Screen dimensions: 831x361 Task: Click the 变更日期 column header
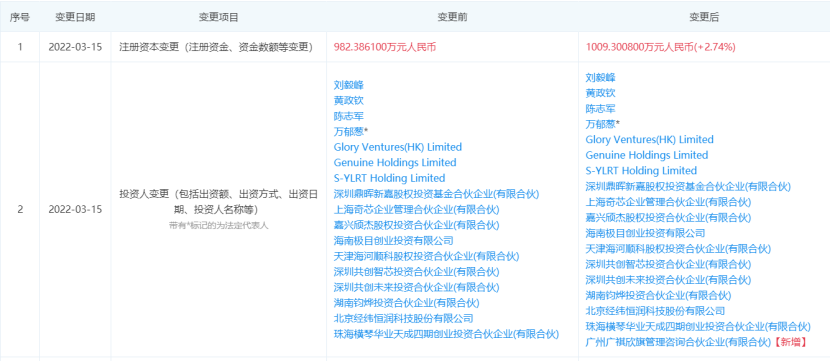[75, 17]
